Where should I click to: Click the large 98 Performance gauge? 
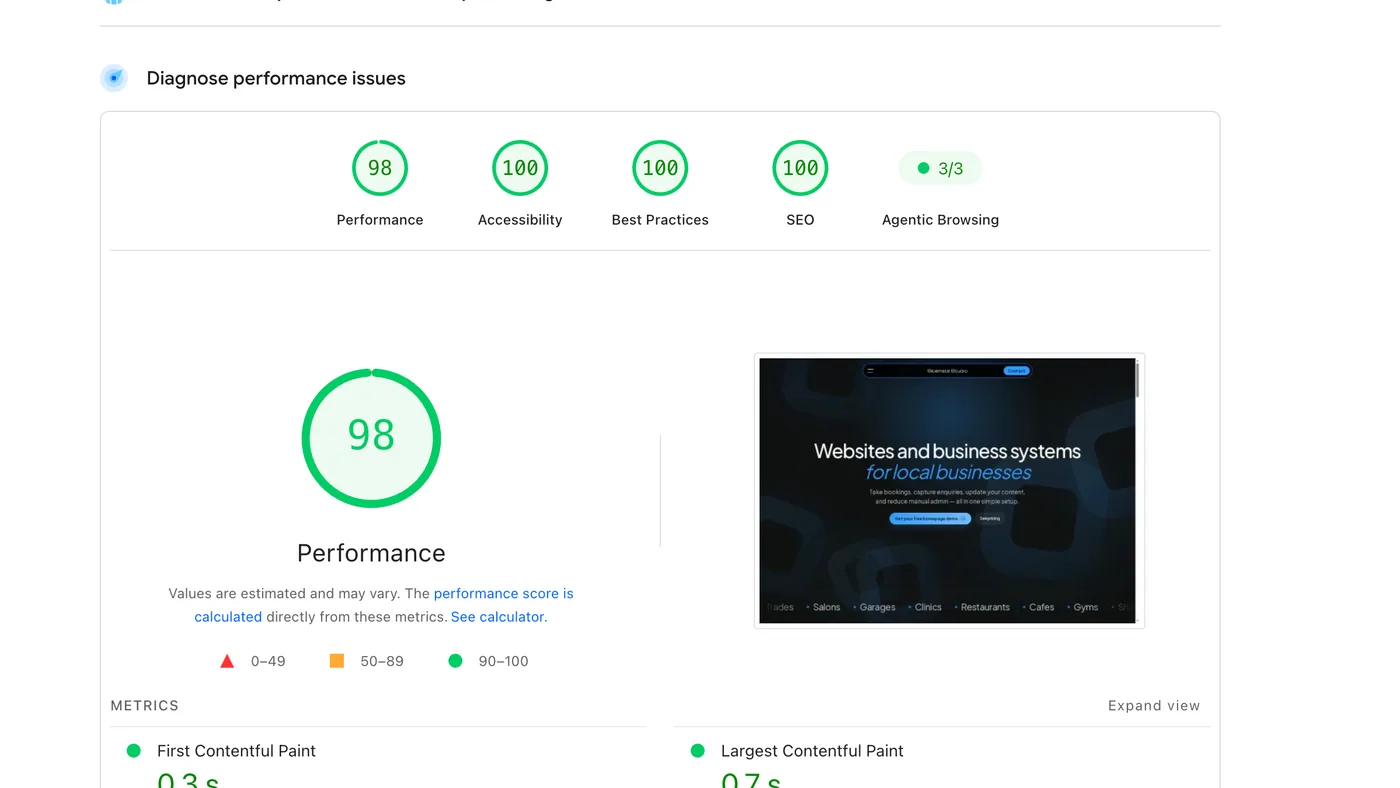click(x=371, y=438)
